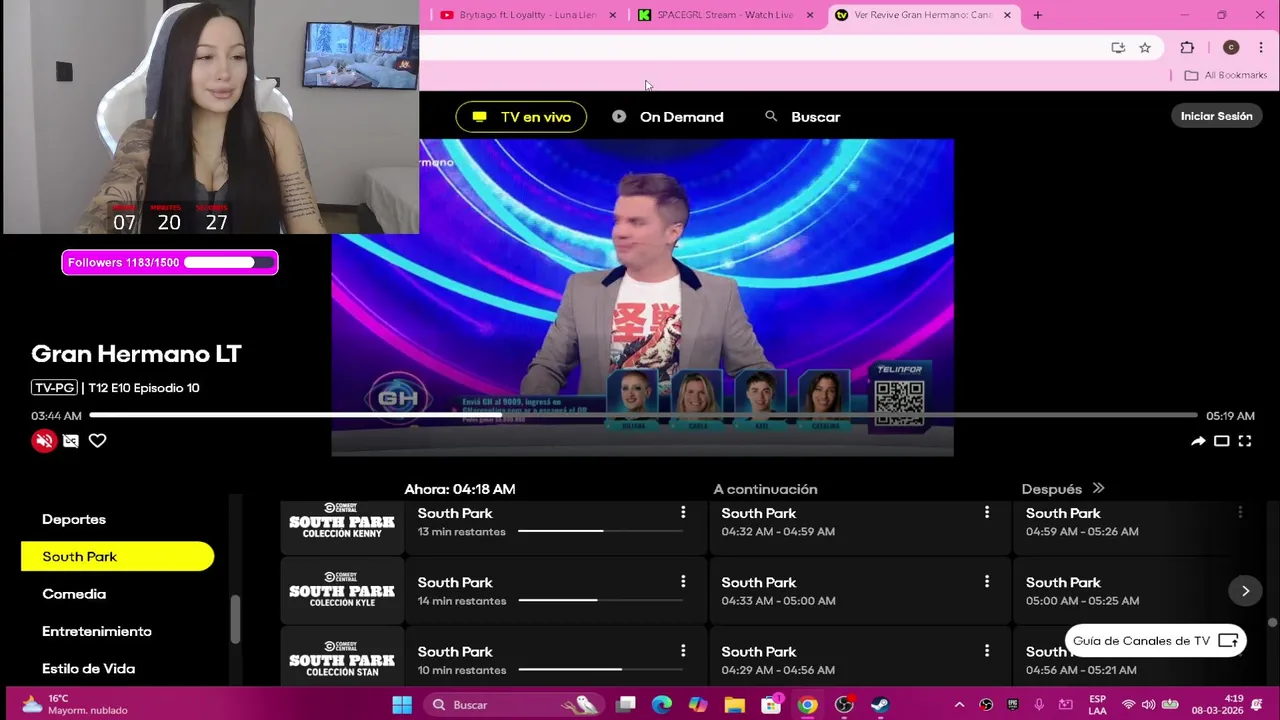Select the Estilo de Vida category
1280x720 pixels.
[88, 669]
